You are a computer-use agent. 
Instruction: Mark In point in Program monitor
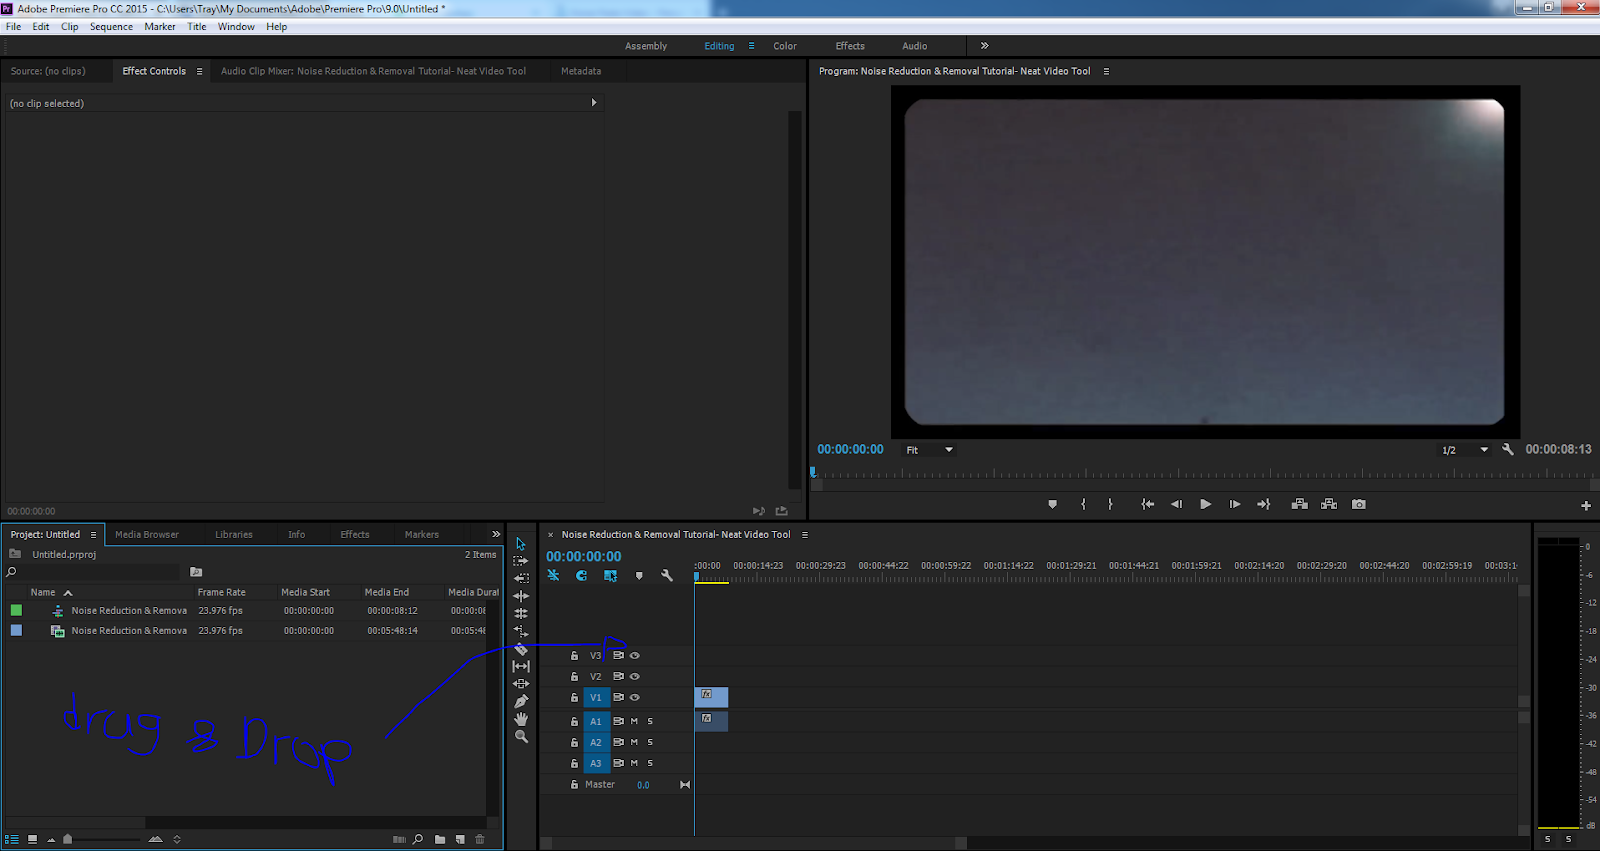point(1083,504)
